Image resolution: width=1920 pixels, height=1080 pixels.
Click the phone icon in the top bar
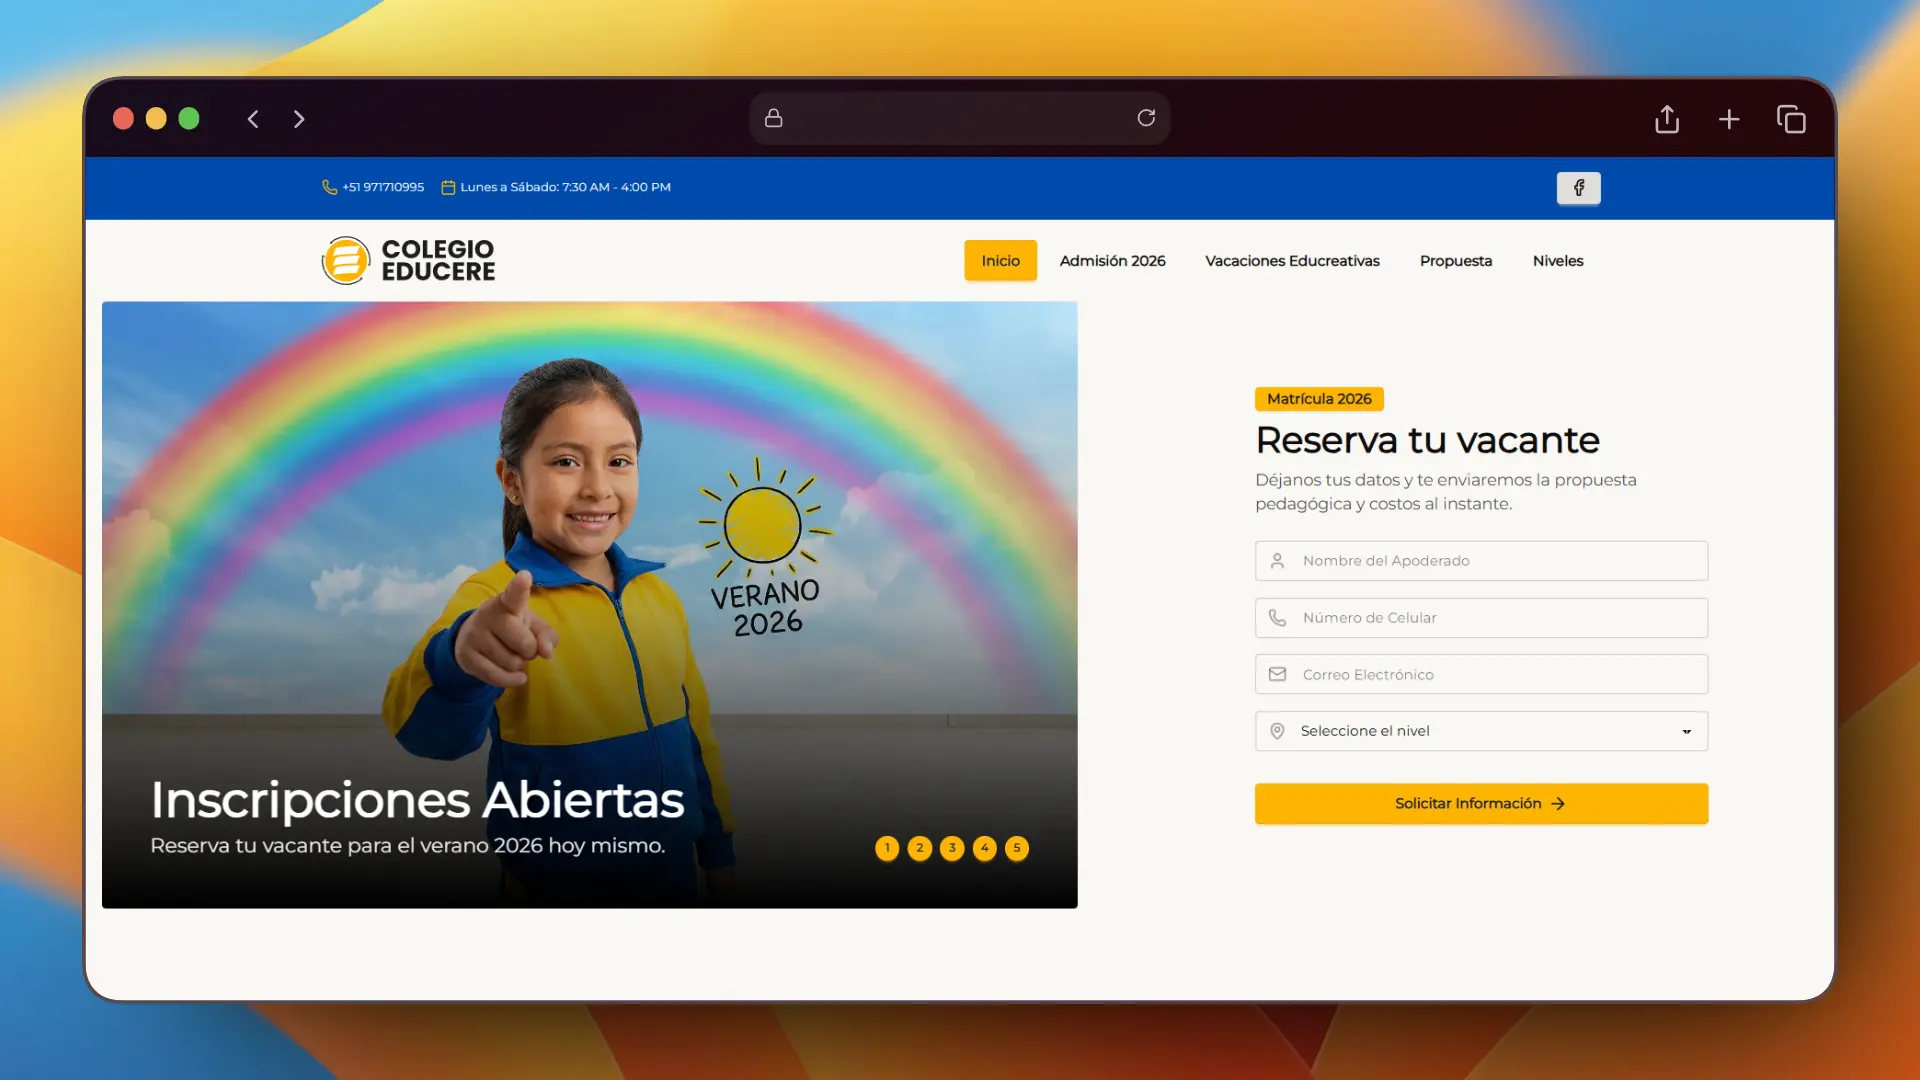(328, 187)
